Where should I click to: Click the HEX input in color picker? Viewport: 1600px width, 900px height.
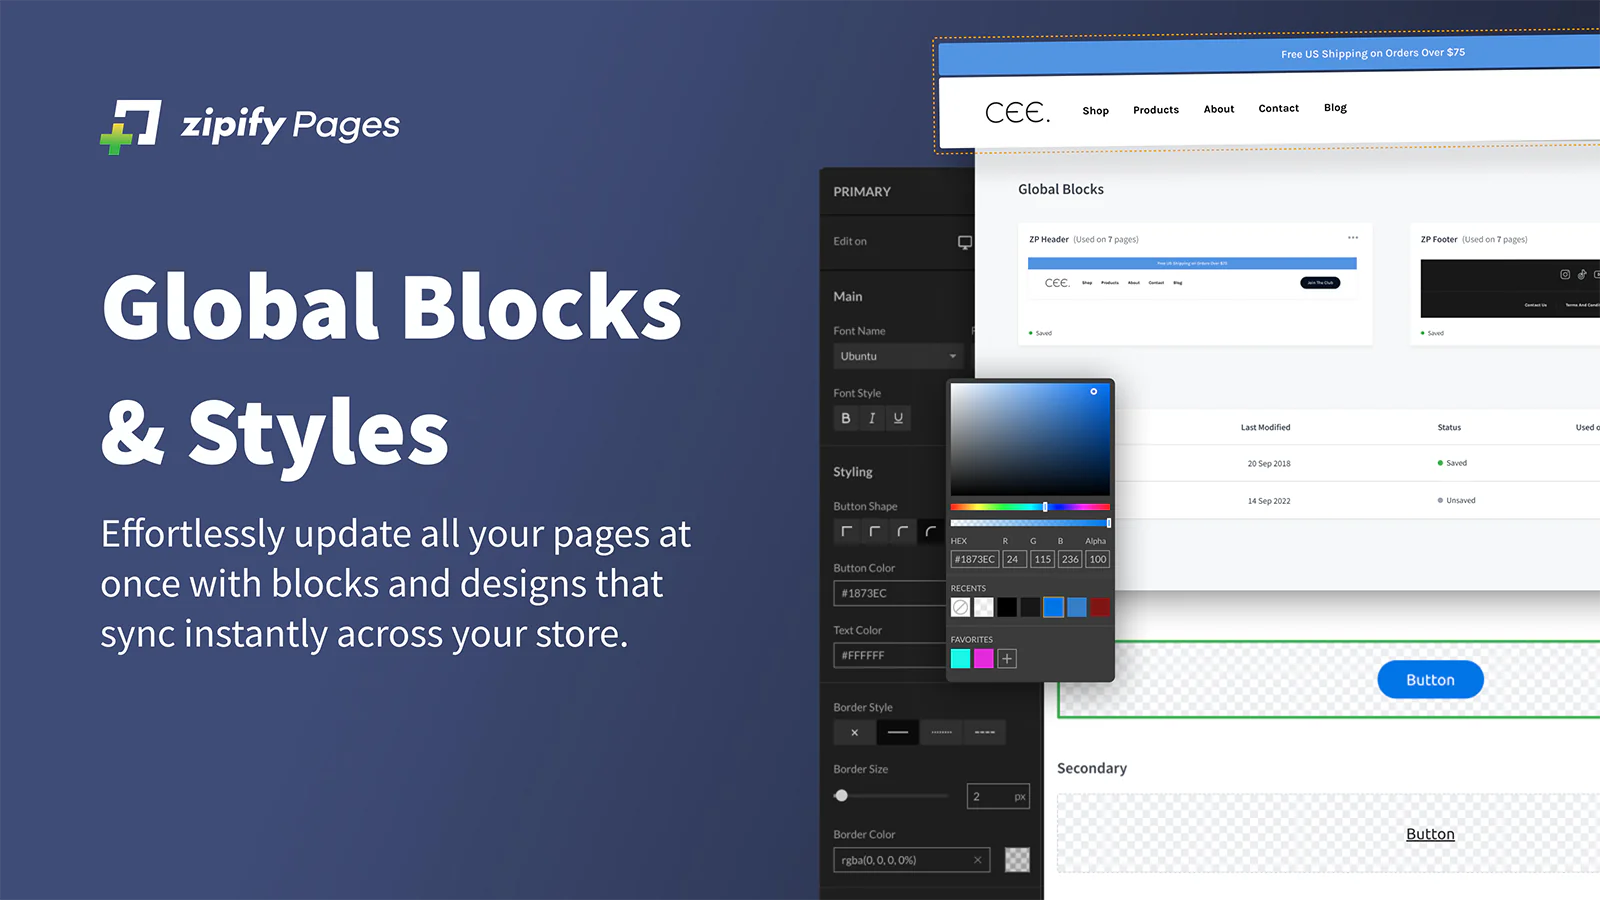point(975,559)
